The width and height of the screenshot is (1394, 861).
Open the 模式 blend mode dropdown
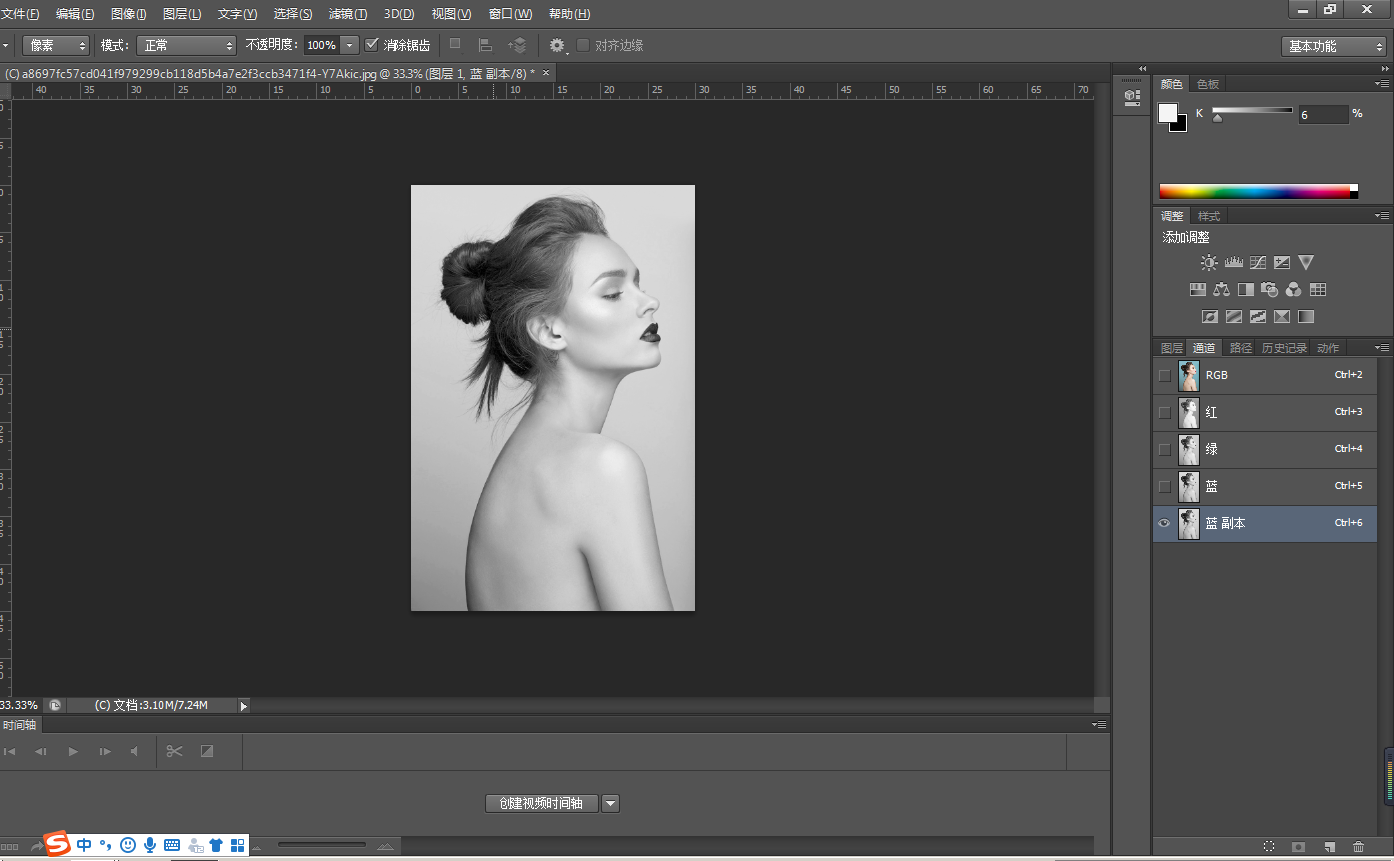point(186,45)
